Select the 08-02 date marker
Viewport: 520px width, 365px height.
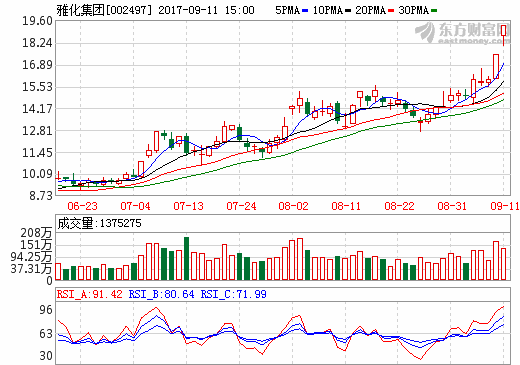[293, 206]
